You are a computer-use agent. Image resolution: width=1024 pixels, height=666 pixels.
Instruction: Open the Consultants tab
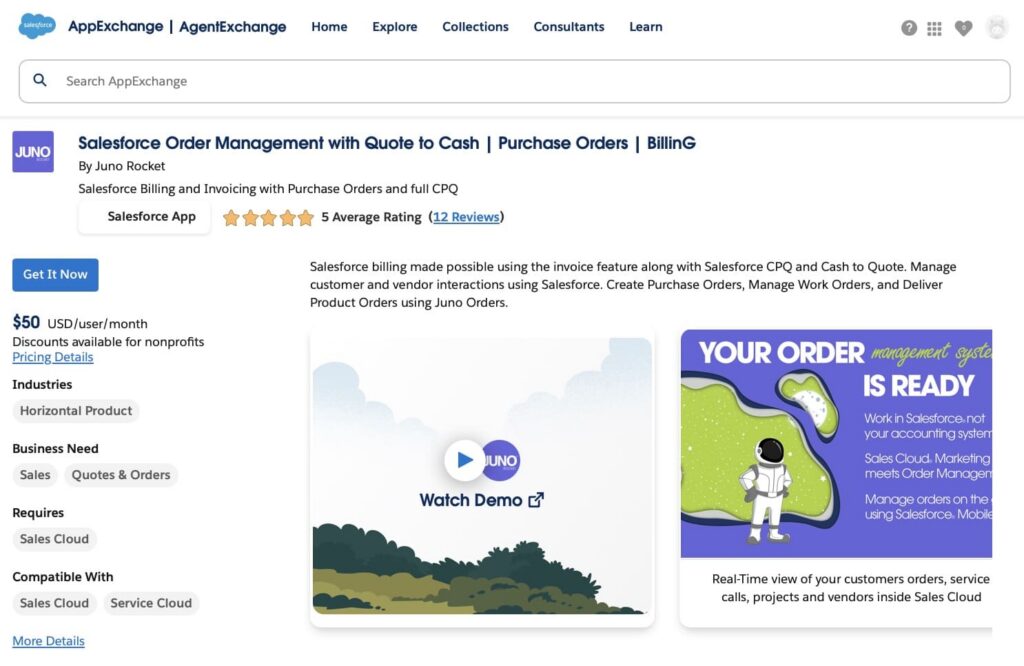click(568, 27)
